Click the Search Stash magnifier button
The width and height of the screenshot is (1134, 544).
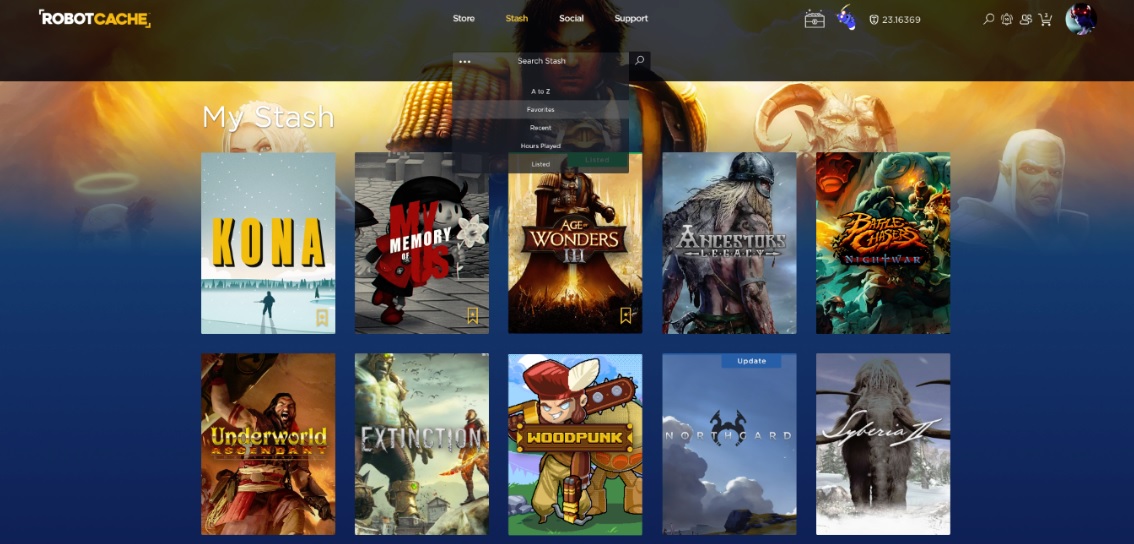[639, 61]
